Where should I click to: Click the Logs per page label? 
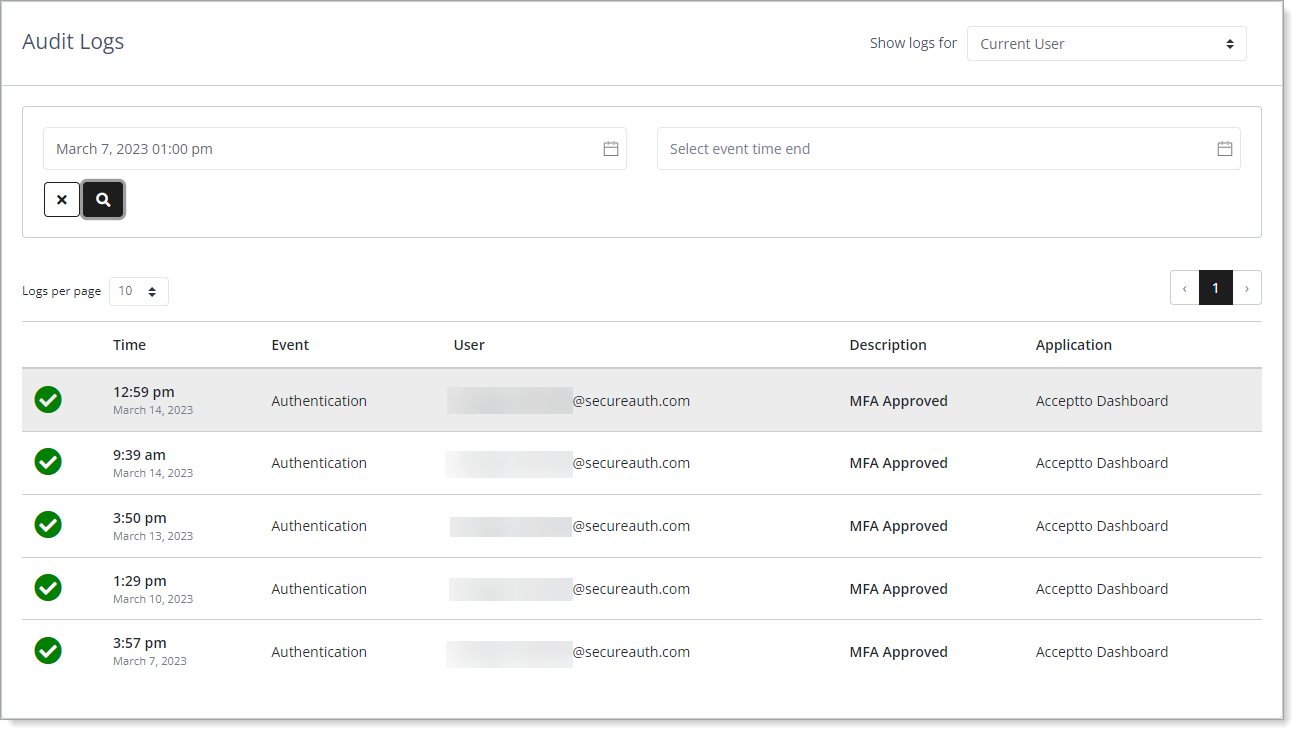point(62,291)
